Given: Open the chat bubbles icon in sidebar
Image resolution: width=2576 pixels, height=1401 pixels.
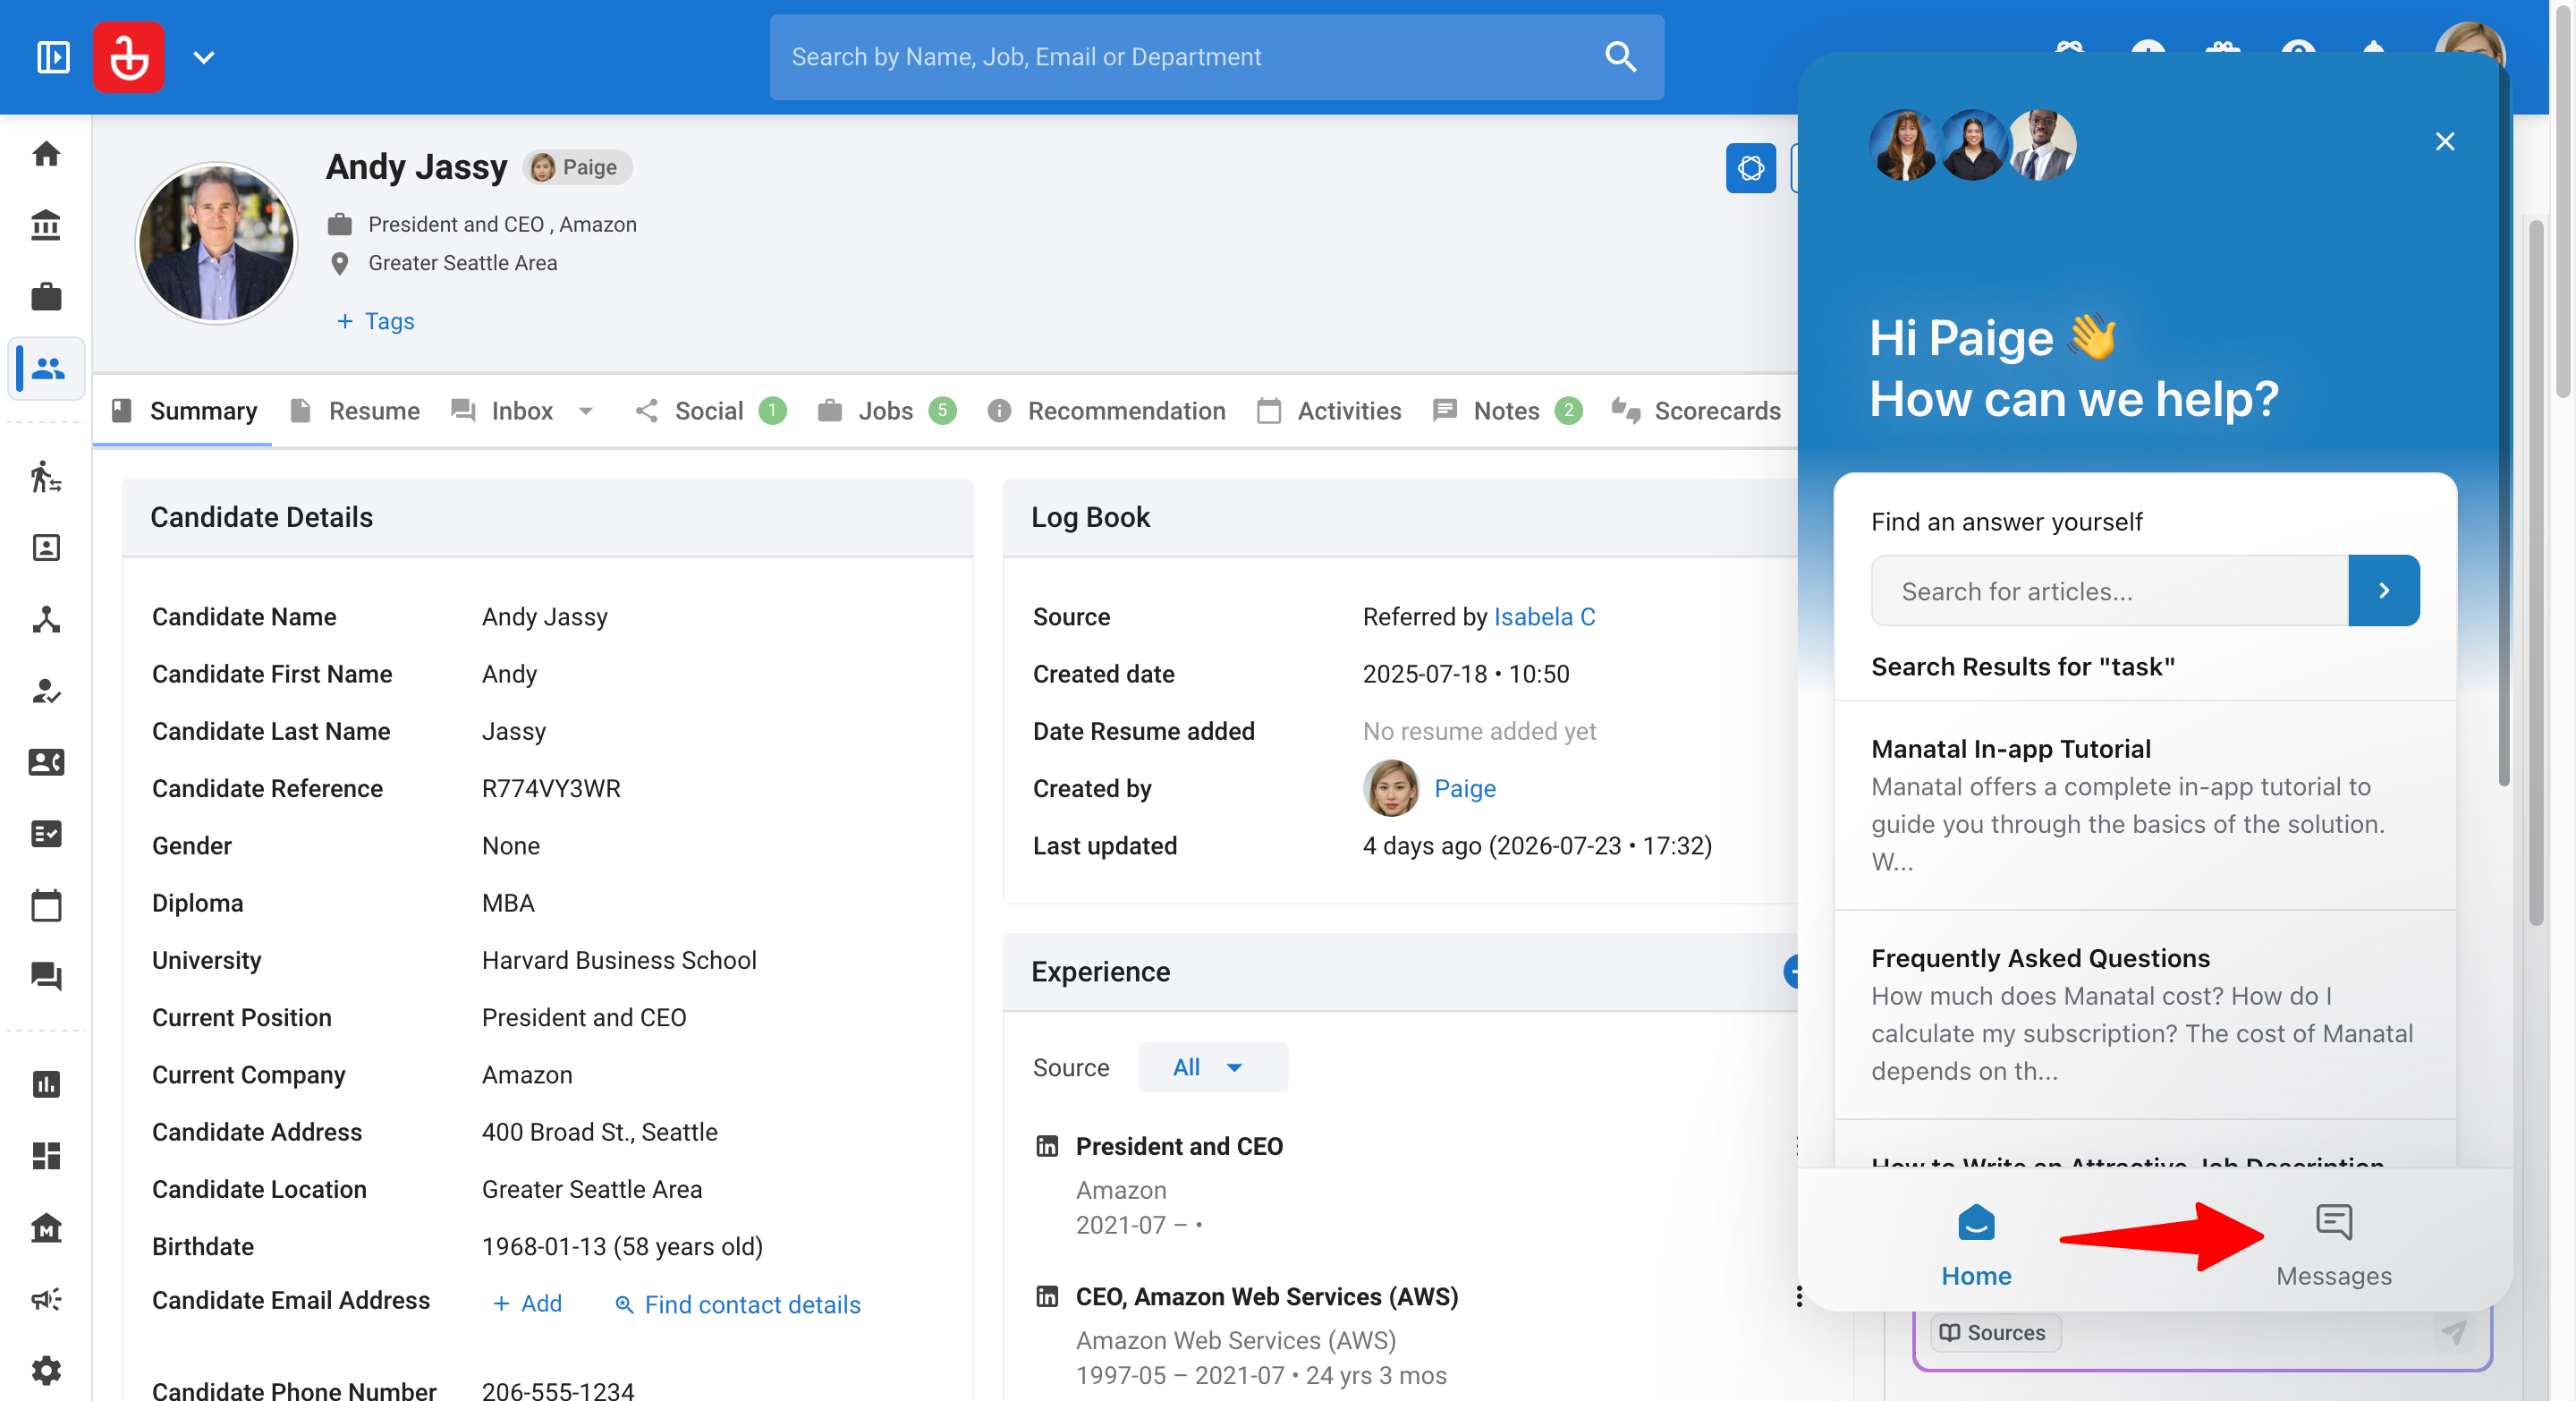Looking at the screenshot, I should (x=46, y=977).
